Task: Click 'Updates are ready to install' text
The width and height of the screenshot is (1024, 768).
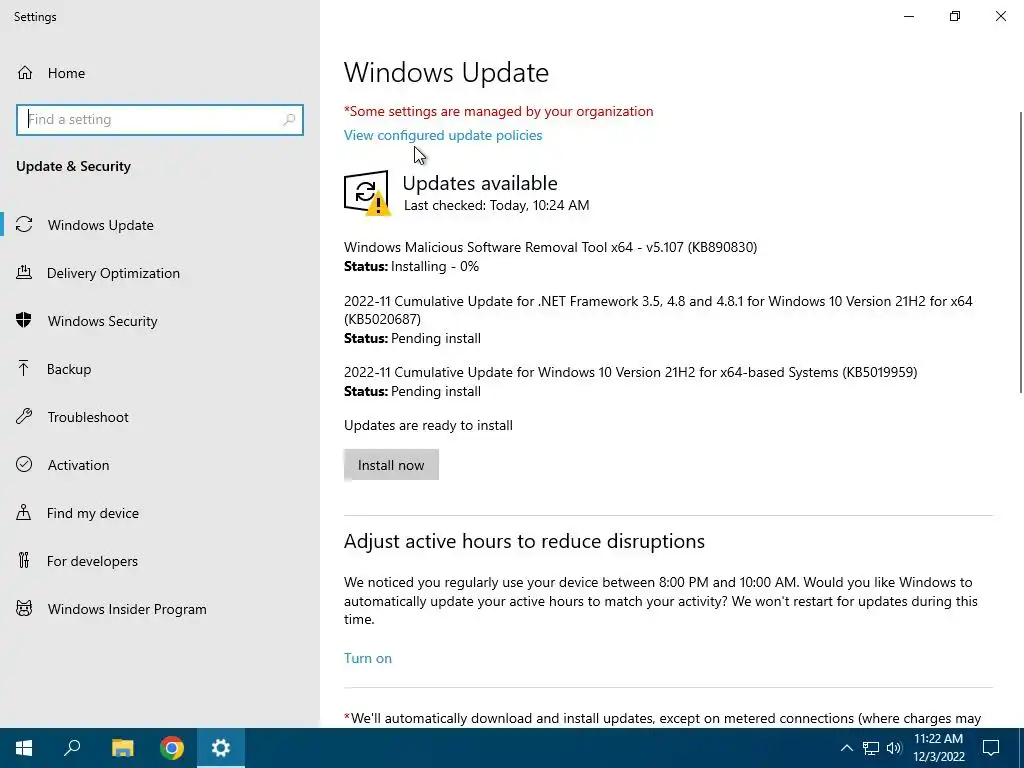Action: 428,425
